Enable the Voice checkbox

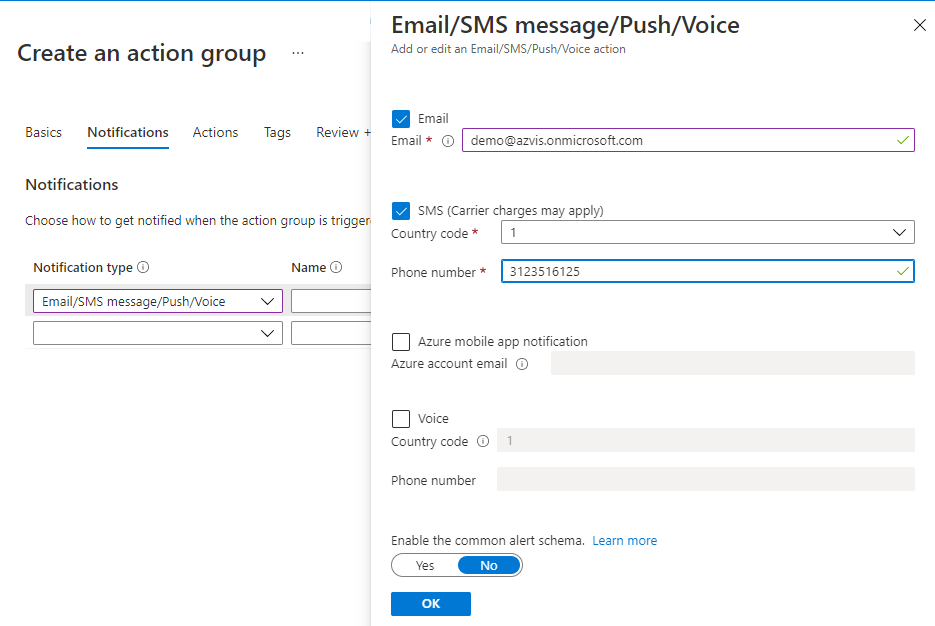(402, 419)
